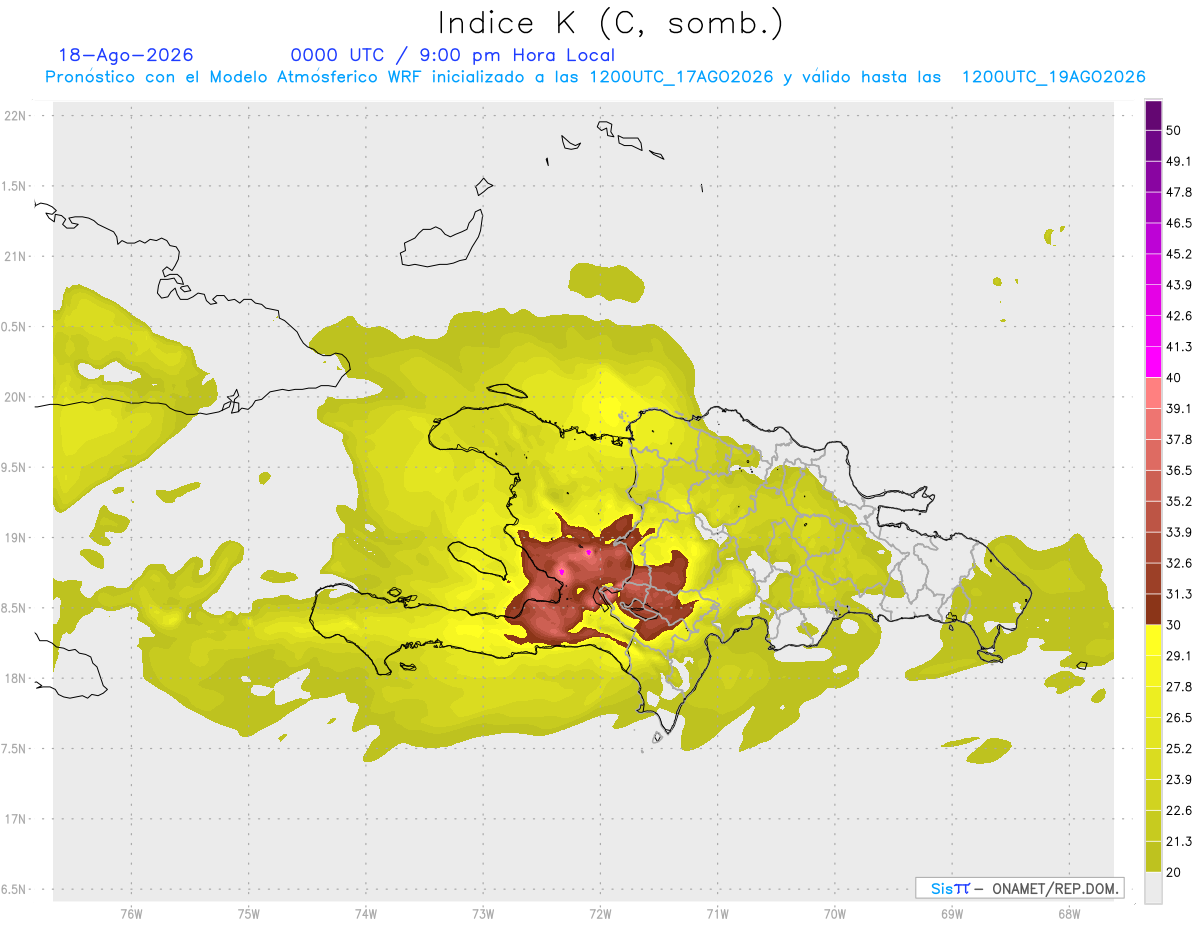Click the gray swatch below the 20 label
The width and height of the screenshot is (1200, 927).
pos(1153,887)
